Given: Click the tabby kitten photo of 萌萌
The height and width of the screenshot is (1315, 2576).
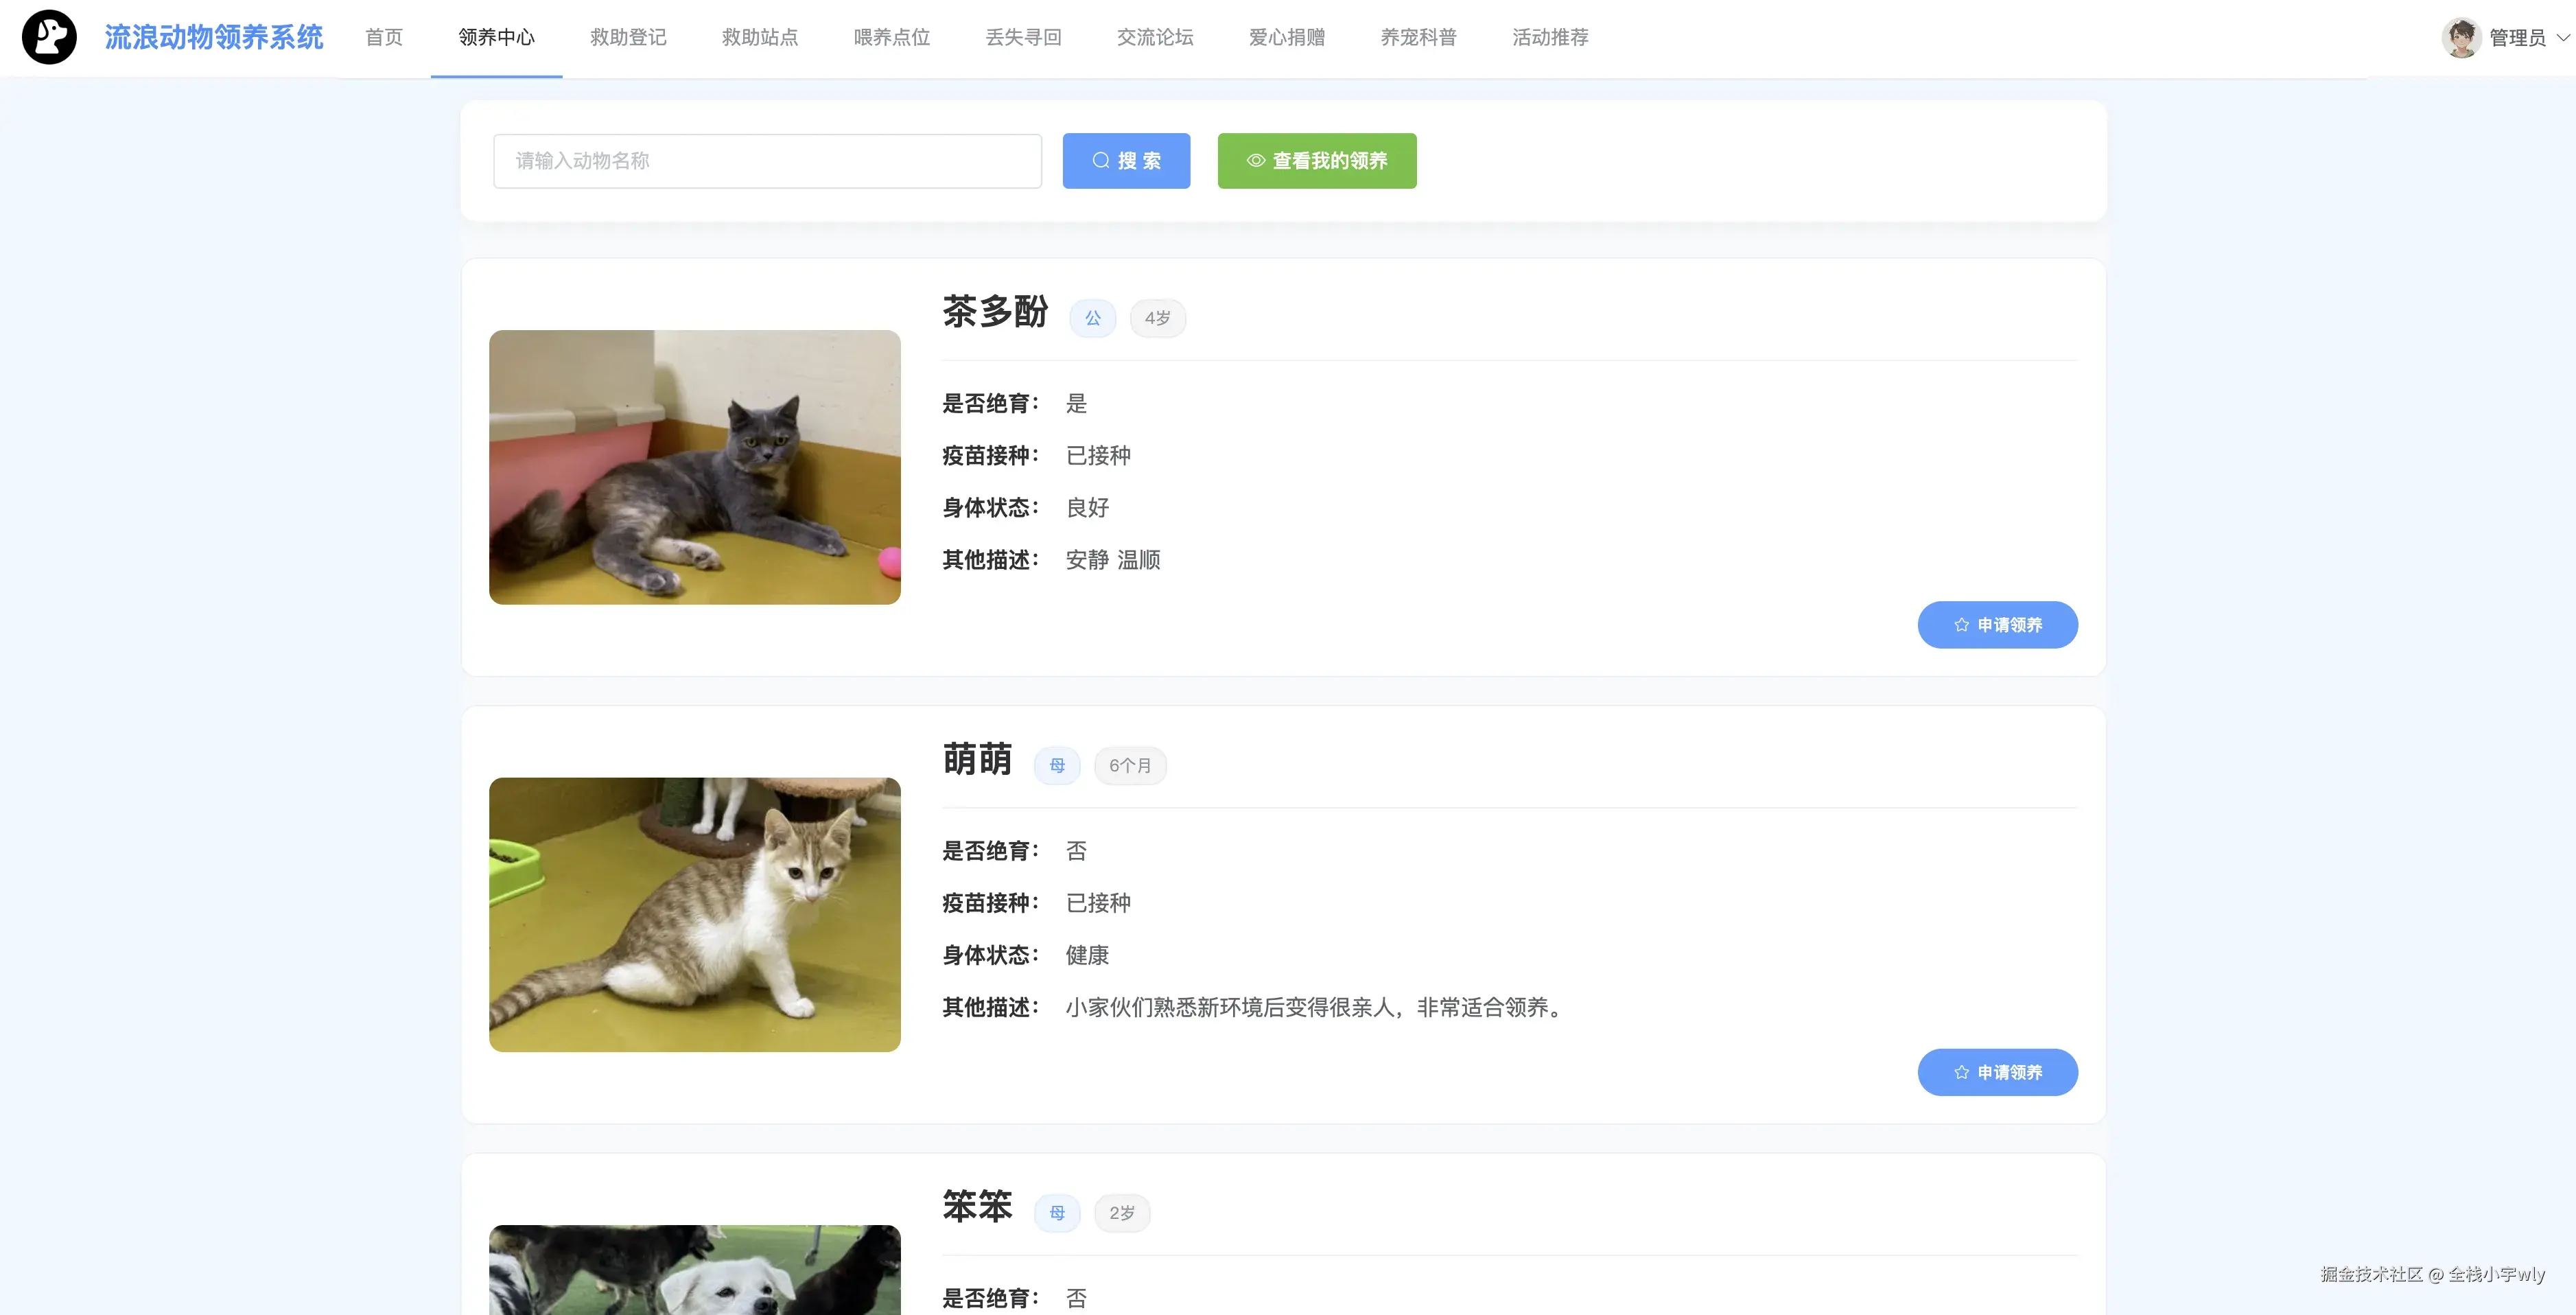Looking at the screenshot, I should [694, 914].
